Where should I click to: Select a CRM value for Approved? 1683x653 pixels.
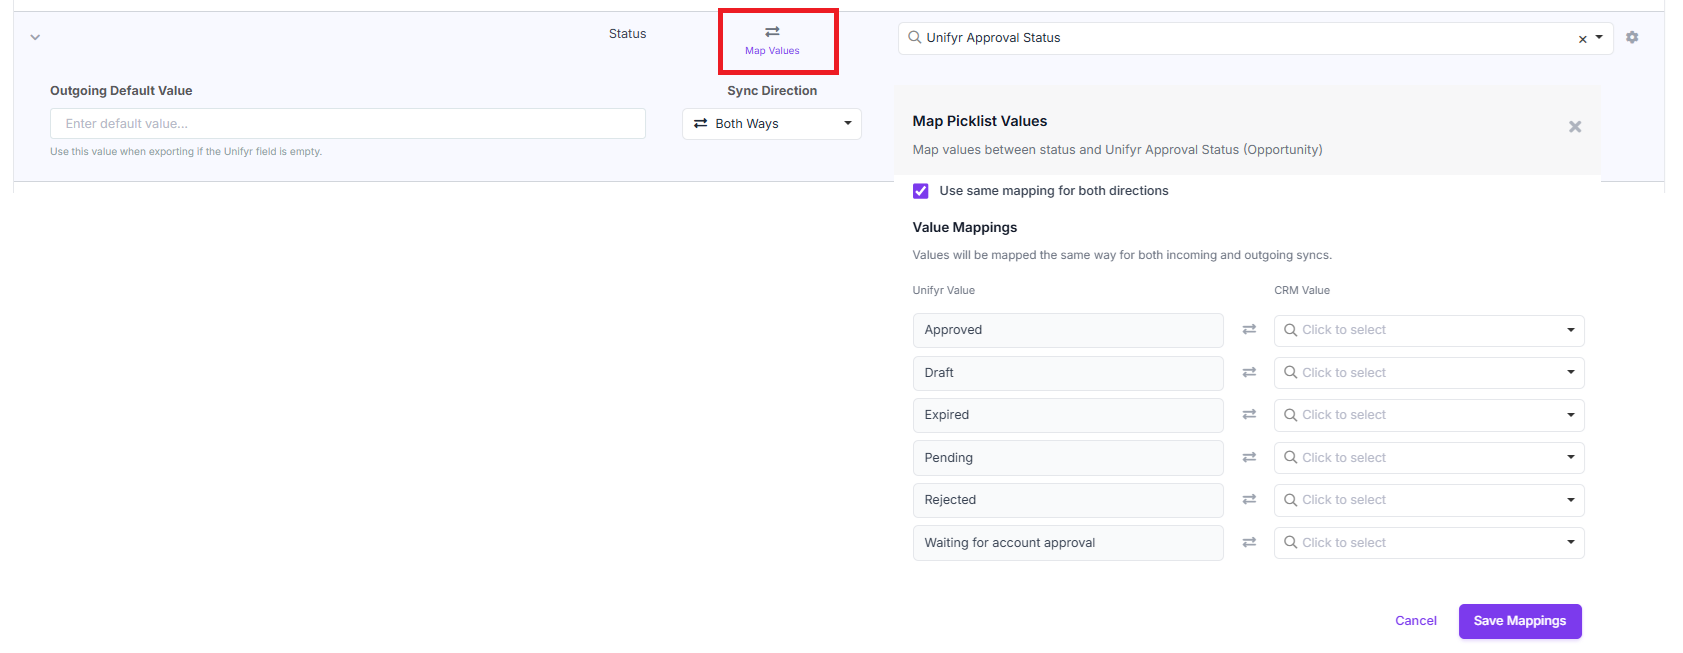[x=1429, y=330]
